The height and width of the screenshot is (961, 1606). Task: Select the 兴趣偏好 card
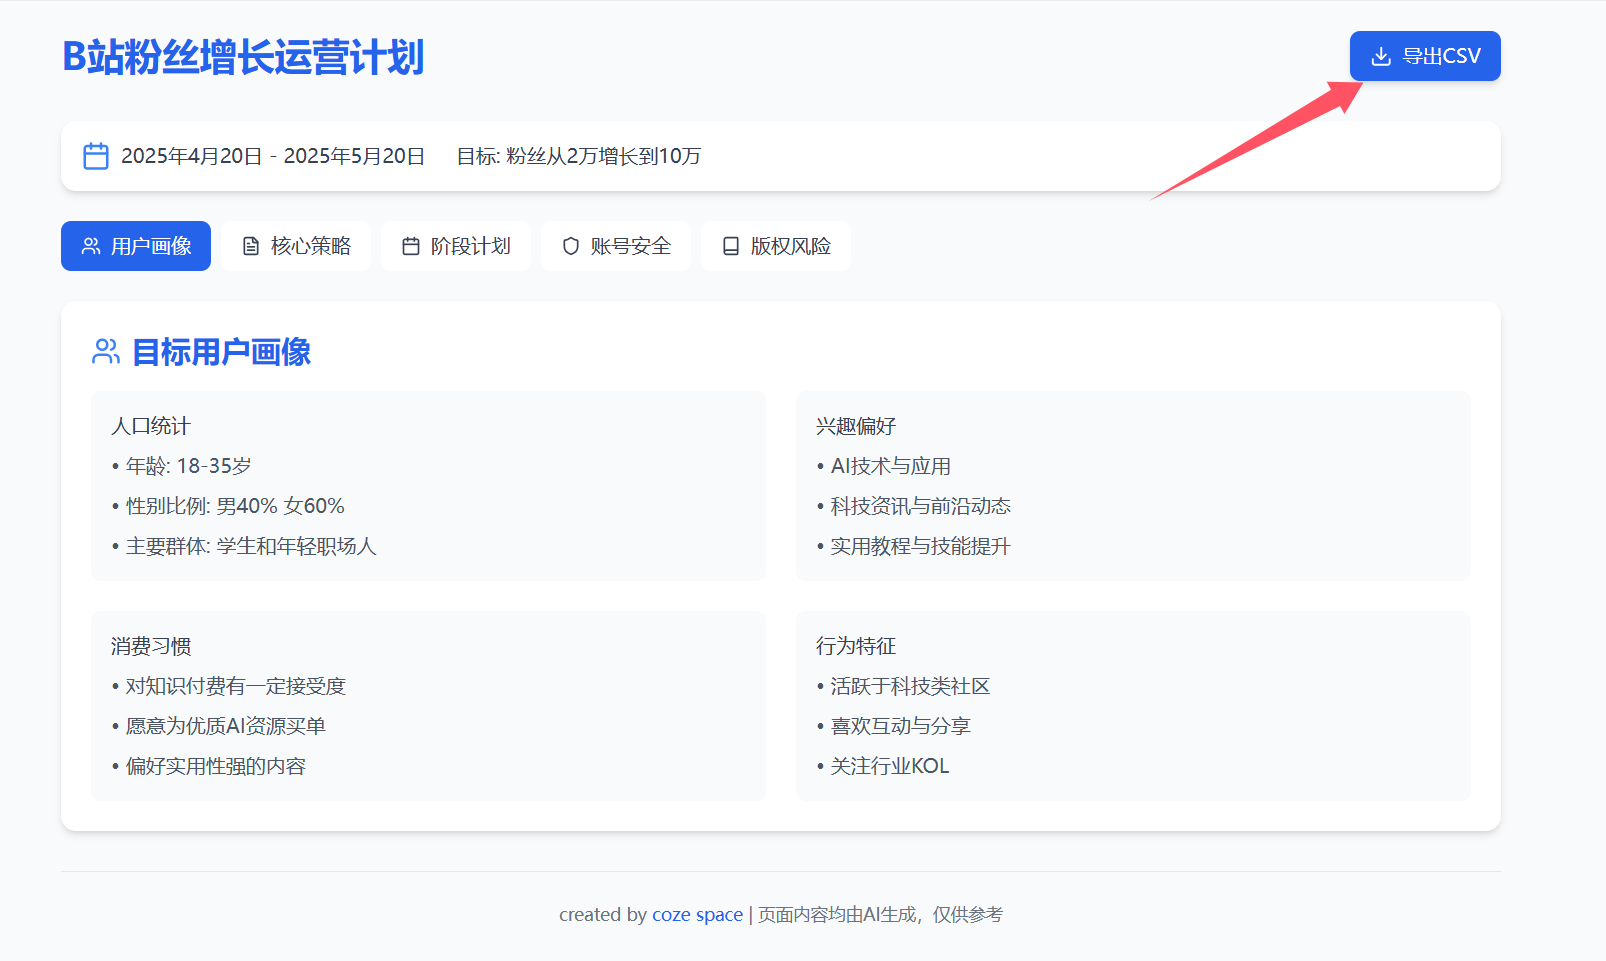pos(1133,486)
